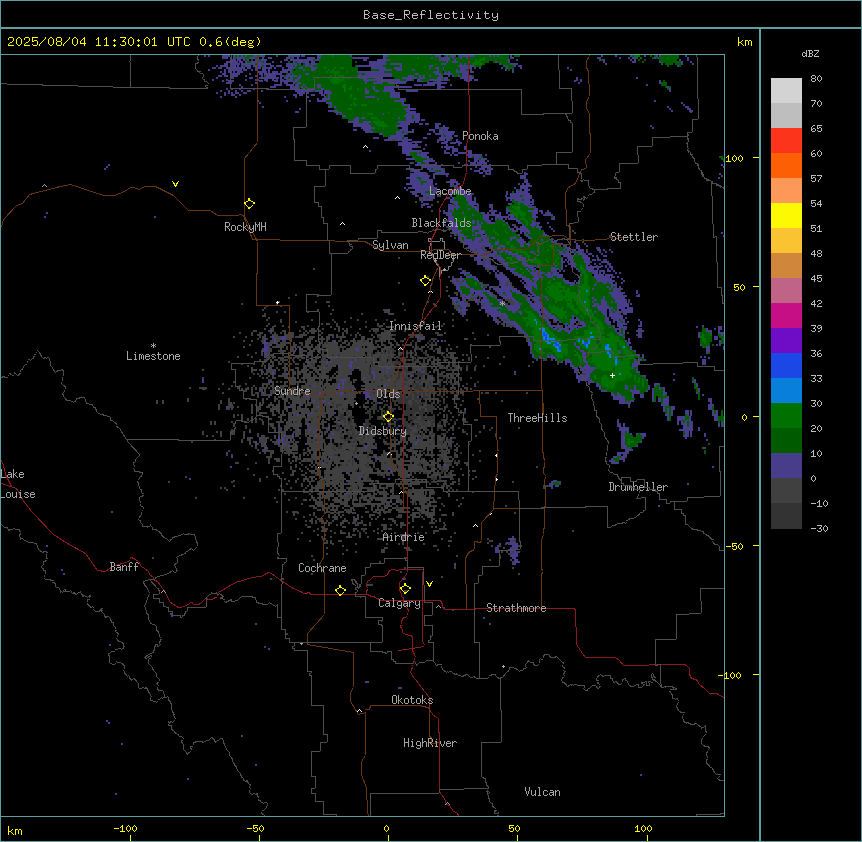
Task: Click the km unit label at top right
Action: [744, 42]
